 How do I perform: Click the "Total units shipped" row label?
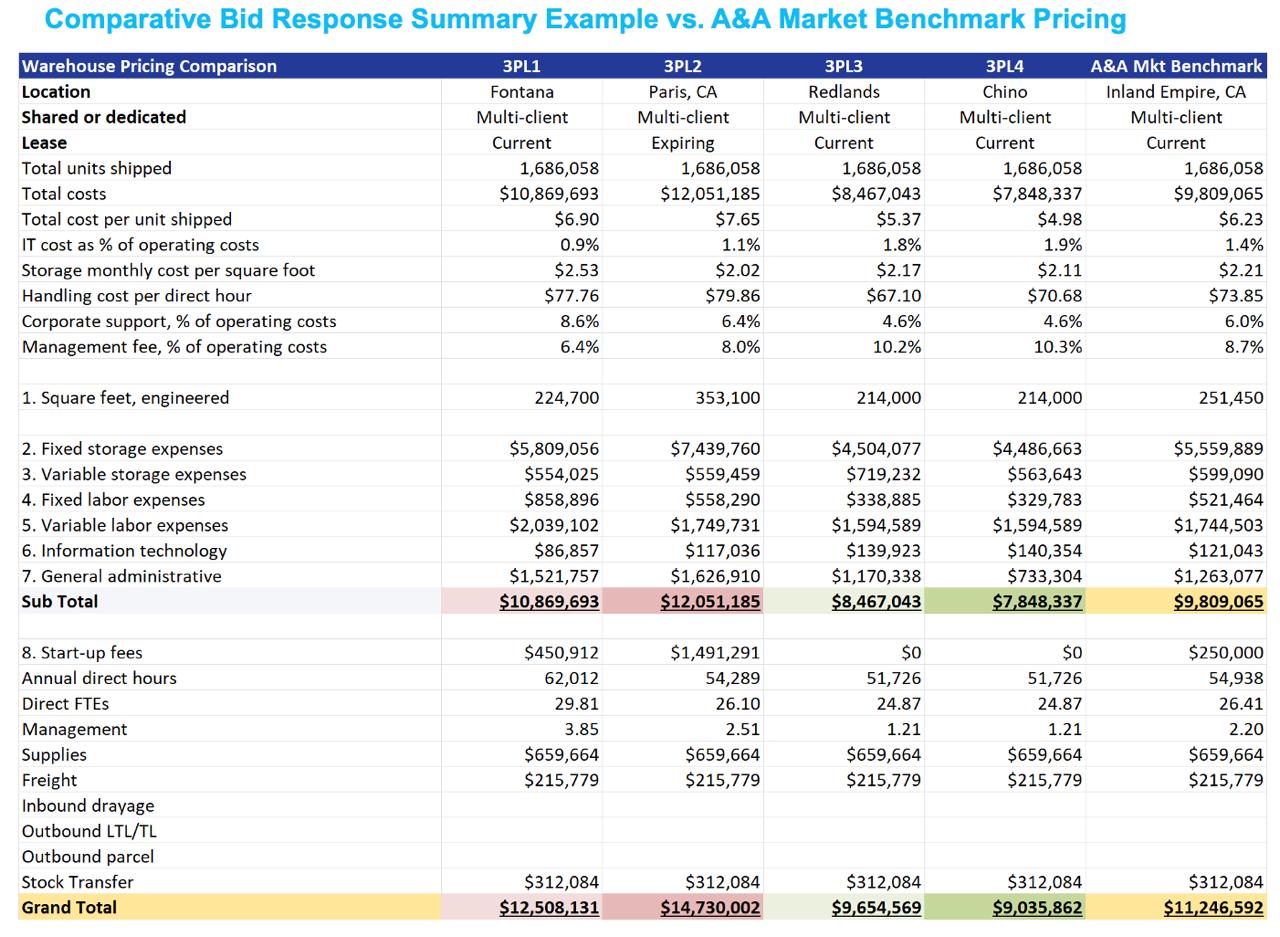(96, 168)
